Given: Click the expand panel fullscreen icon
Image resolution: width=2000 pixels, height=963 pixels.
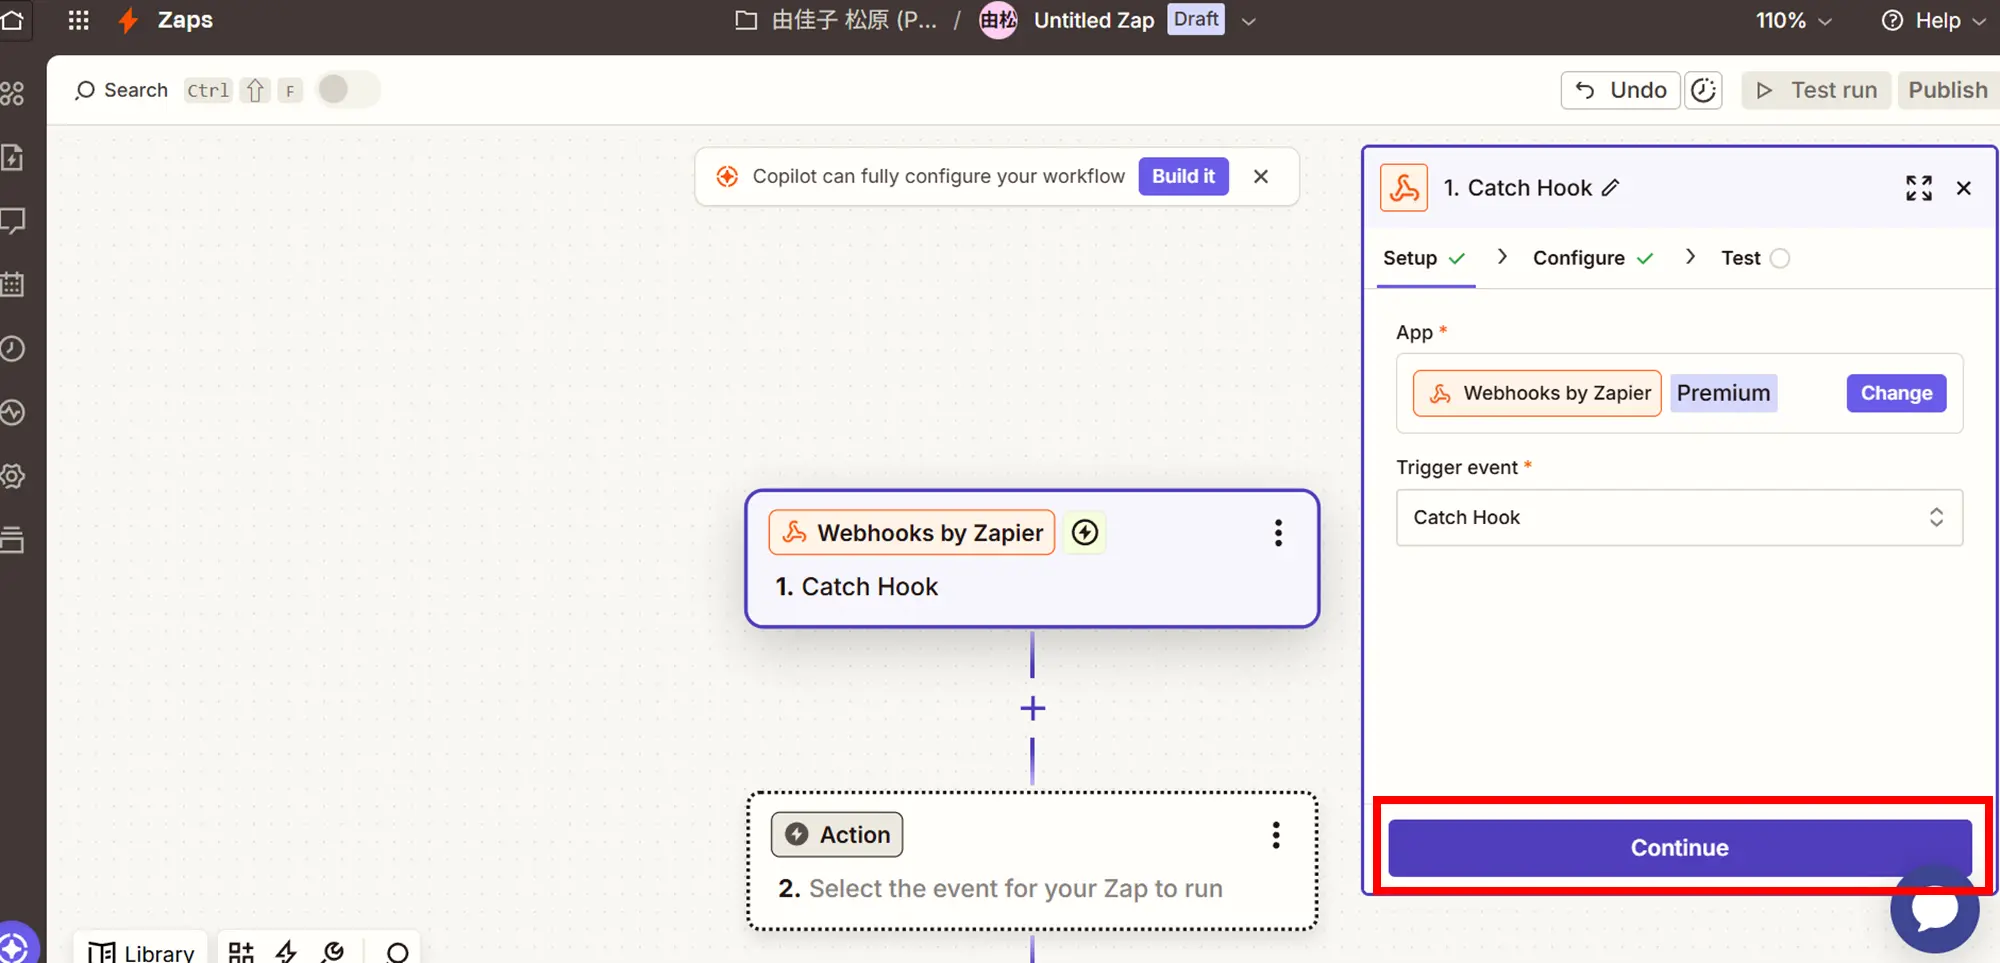Looking at the screenshot, I should 1918,188.
